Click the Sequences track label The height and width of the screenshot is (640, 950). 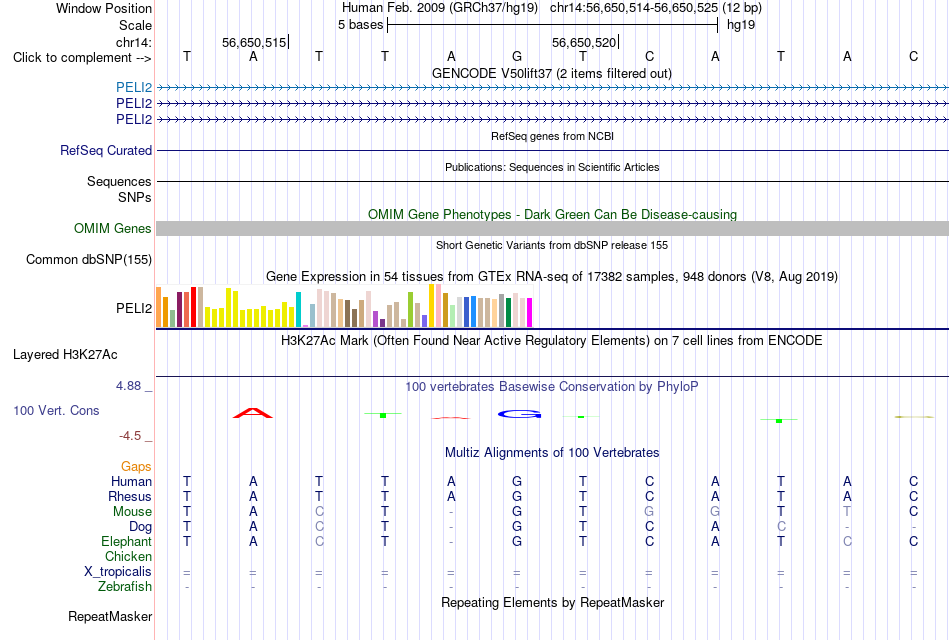tap(119, 181)
